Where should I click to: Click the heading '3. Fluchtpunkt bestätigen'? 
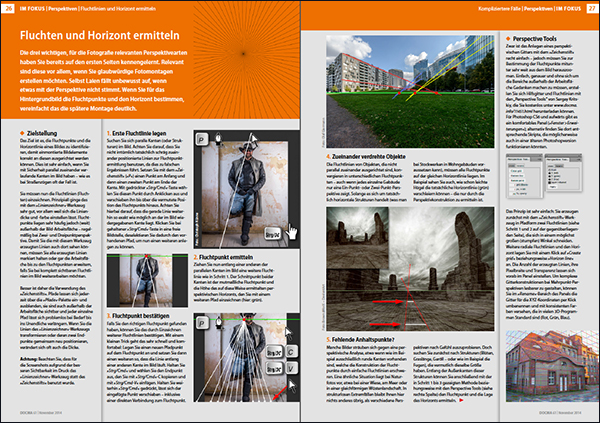[x=138, y=316]
